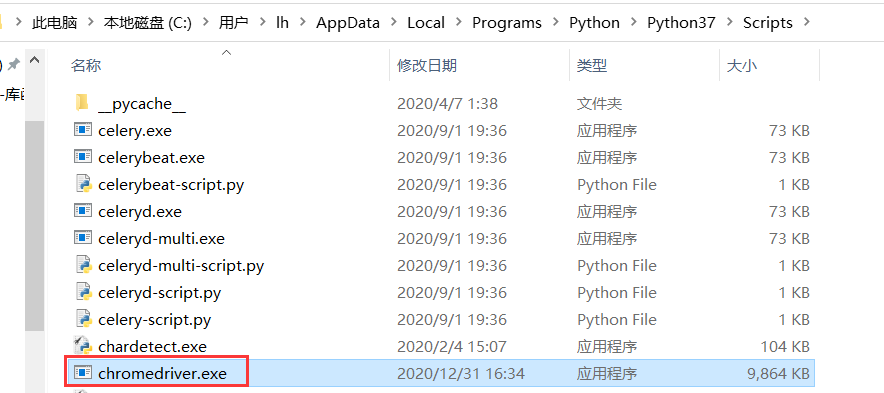Select the chardetect.exe file icon
884x393 pixels.
pyautogui.click(x=83, y=346)
